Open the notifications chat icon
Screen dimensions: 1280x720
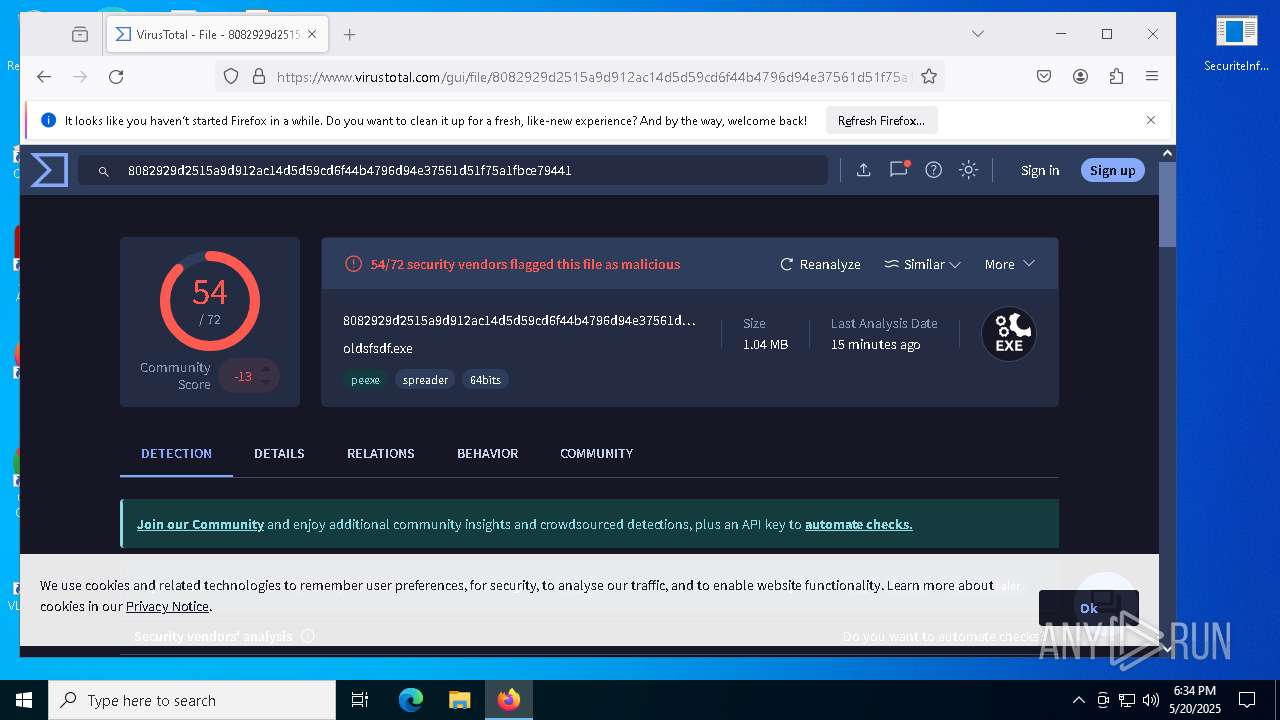(899, 169)
